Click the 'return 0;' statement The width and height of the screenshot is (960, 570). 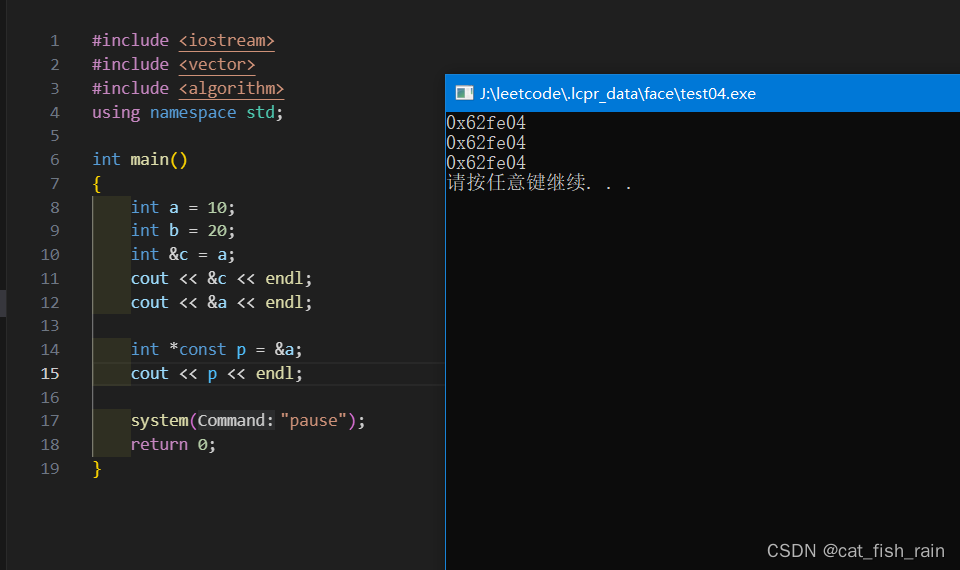click(173, 444)
